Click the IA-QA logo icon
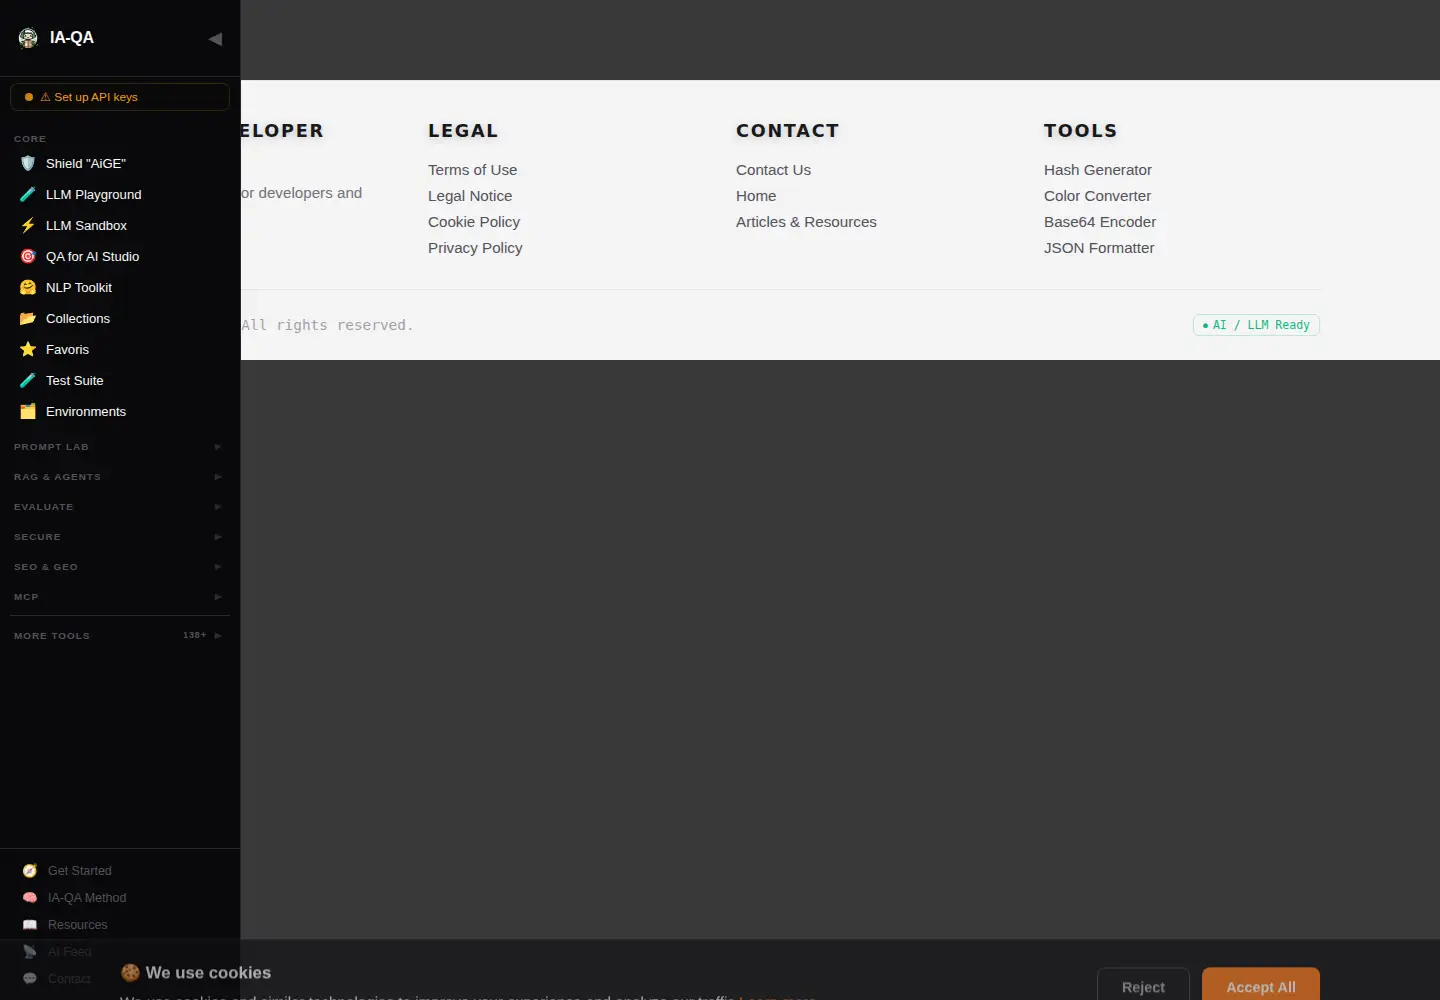The height and width of the screenshot is (1000, 1440). tap(28, 38)
